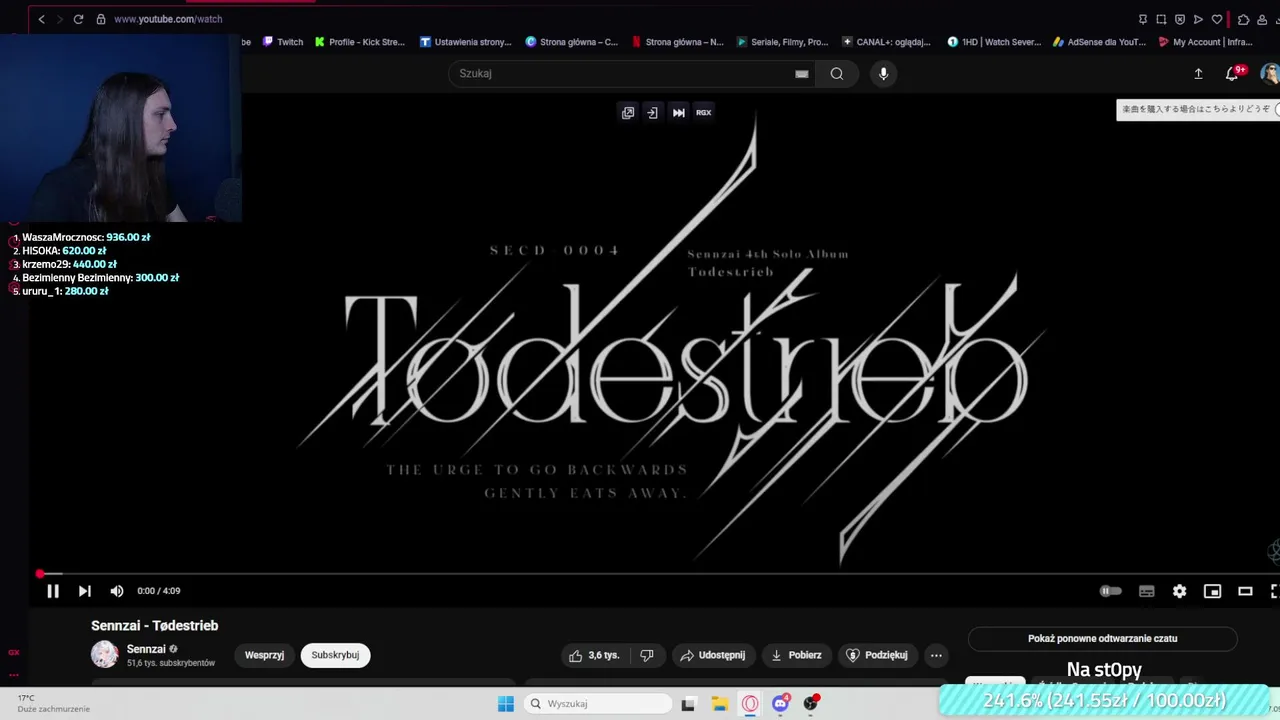Pause the video with the pause button

click(53, 591)
